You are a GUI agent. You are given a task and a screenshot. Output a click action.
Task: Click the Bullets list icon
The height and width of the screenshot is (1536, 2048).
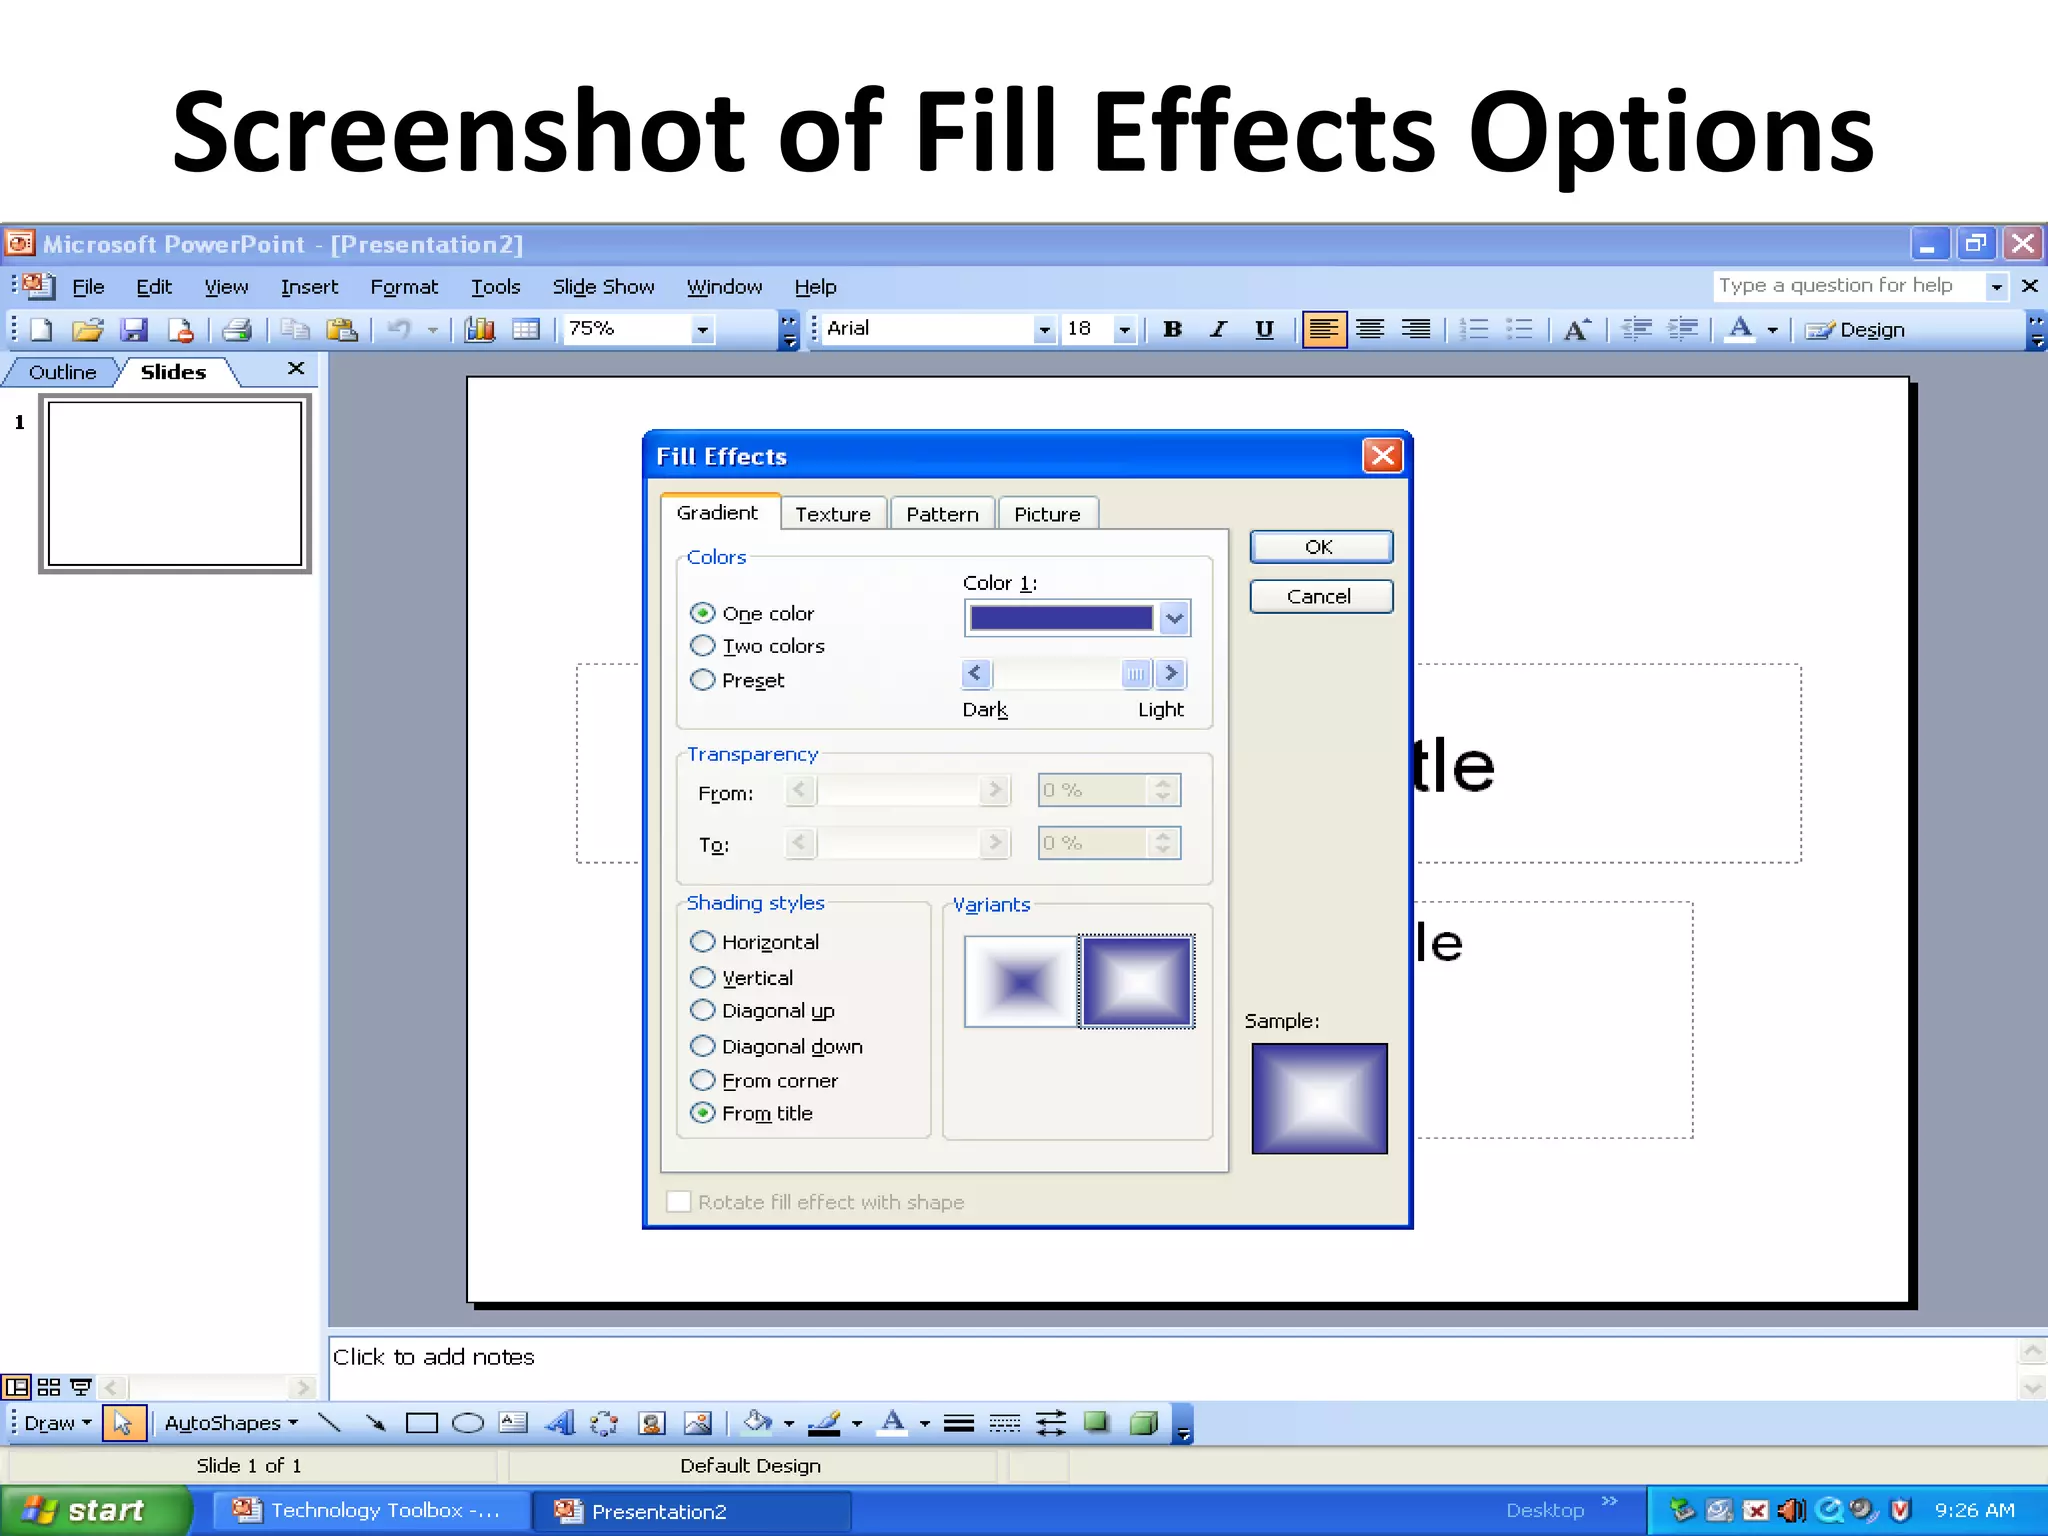[x=1519, y=329]
